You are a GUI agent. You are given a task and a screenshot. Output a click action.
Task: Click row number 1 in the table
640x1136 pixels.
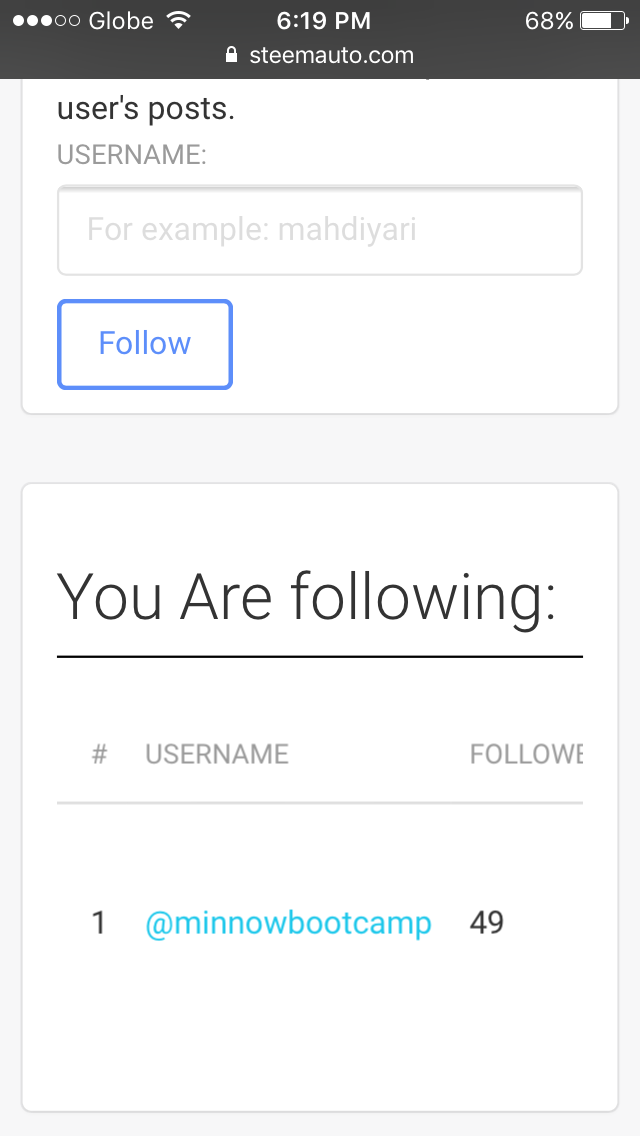click(98, 923)
